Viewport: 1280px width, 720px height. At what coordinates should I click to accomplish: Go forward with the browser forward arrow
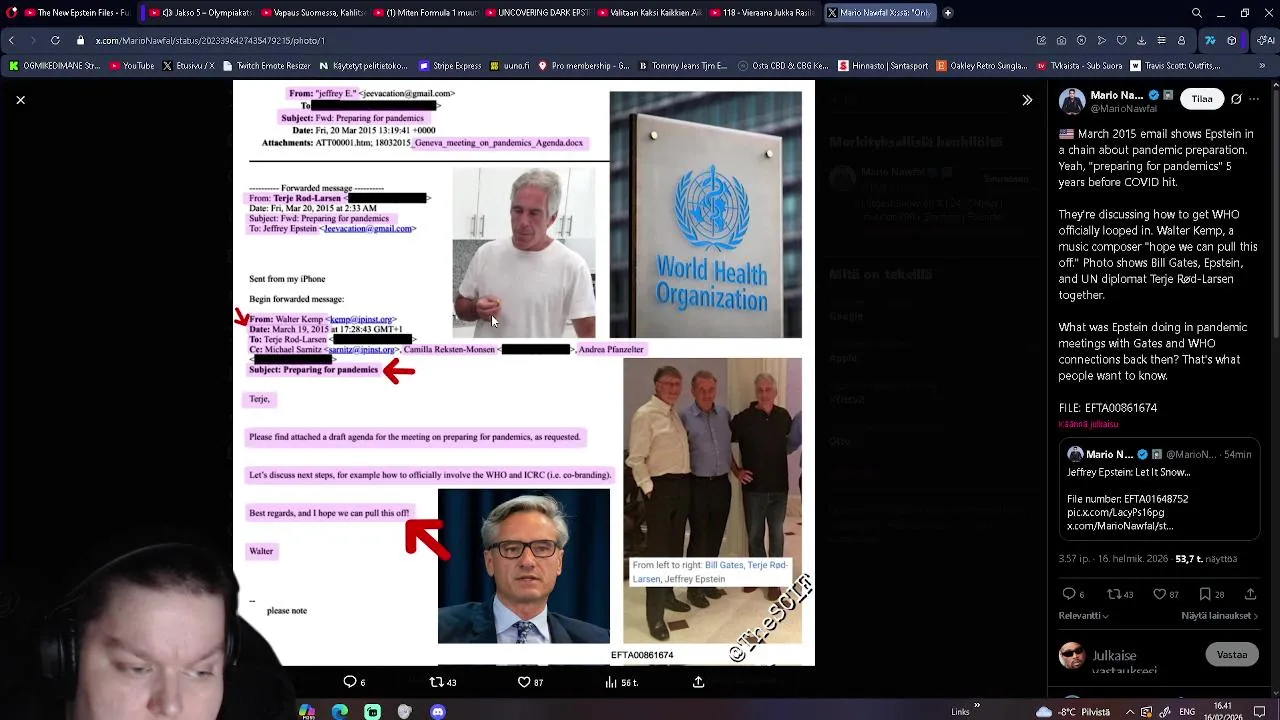32,40
